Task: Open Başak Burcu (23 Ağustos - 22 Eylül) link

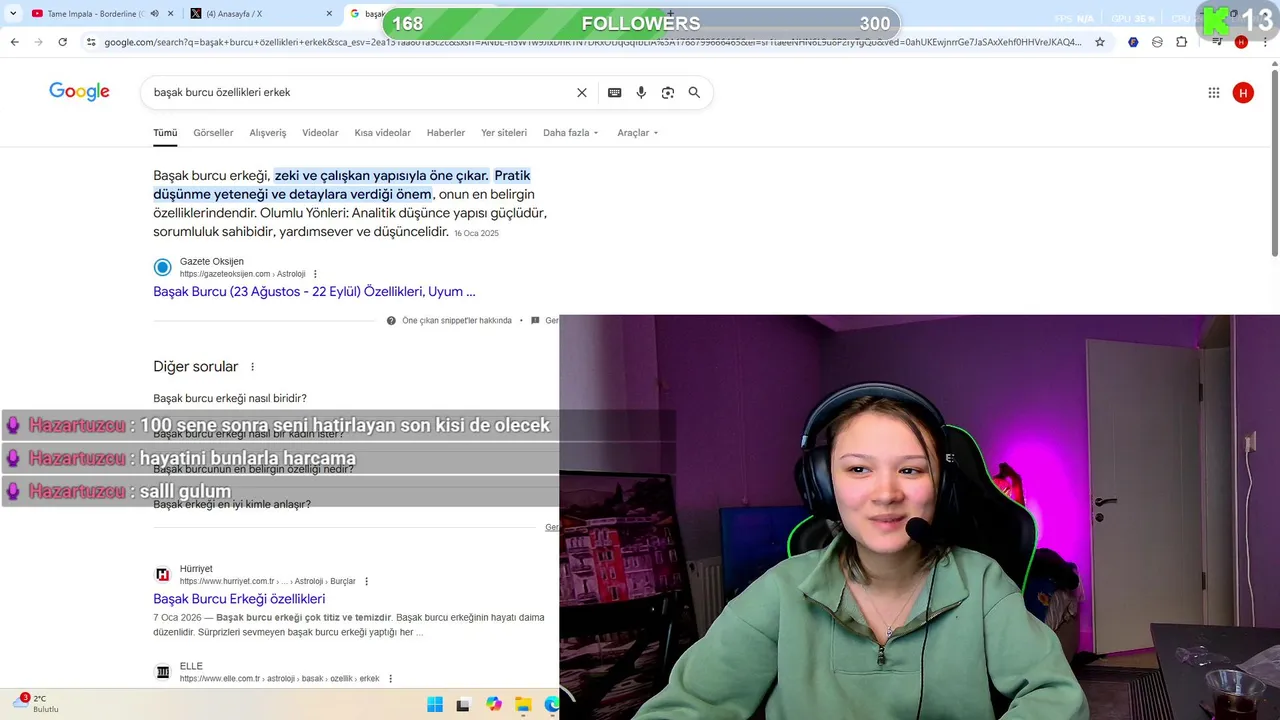Action: tap(314, 292)
